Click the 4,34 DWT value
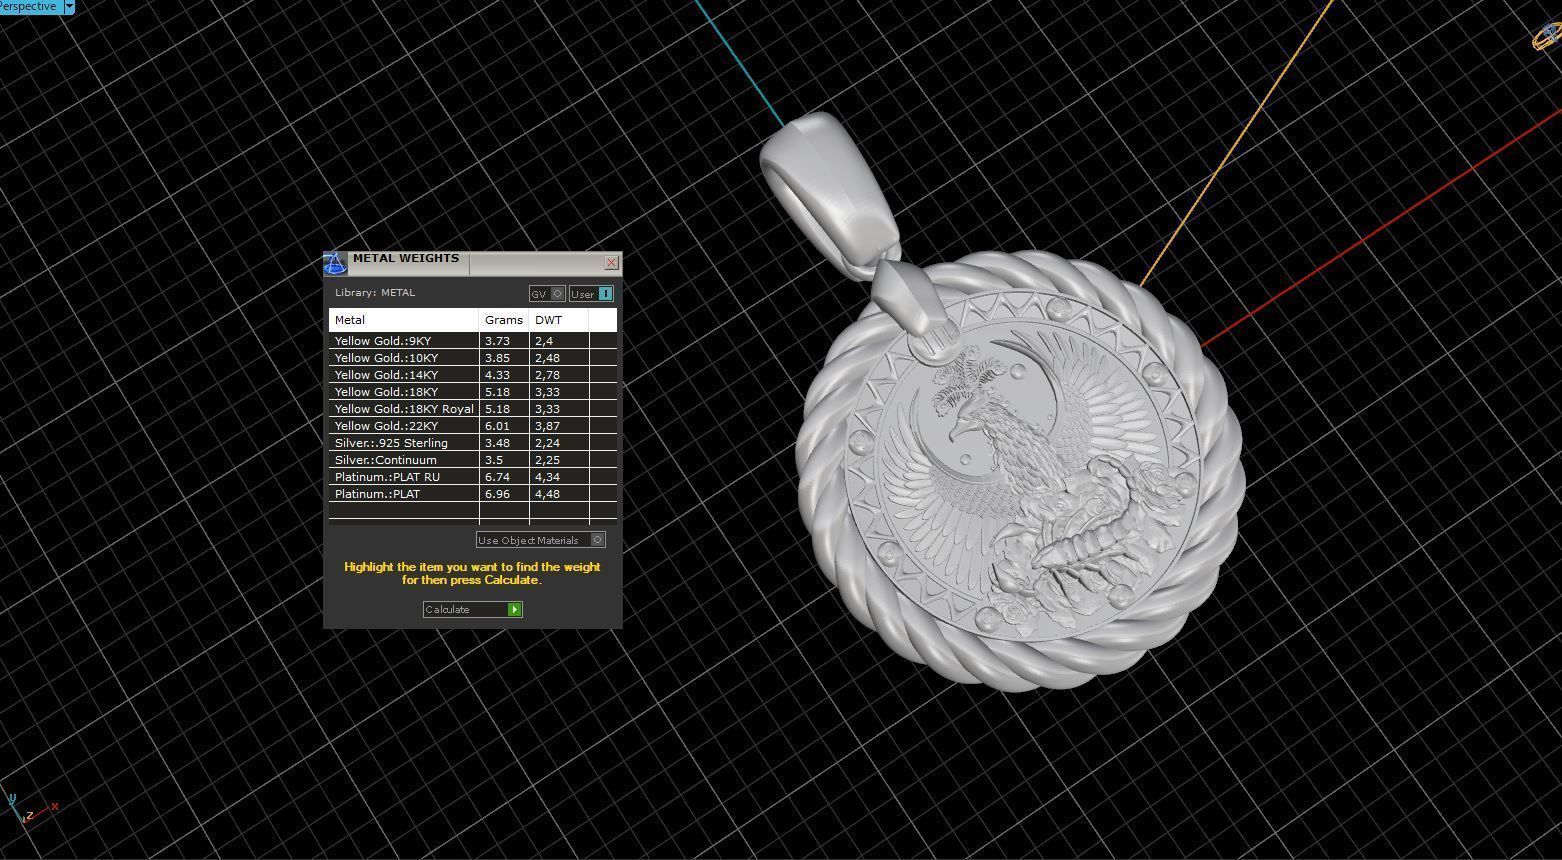Screen dimensions: 1562x860 click(547, 477)
